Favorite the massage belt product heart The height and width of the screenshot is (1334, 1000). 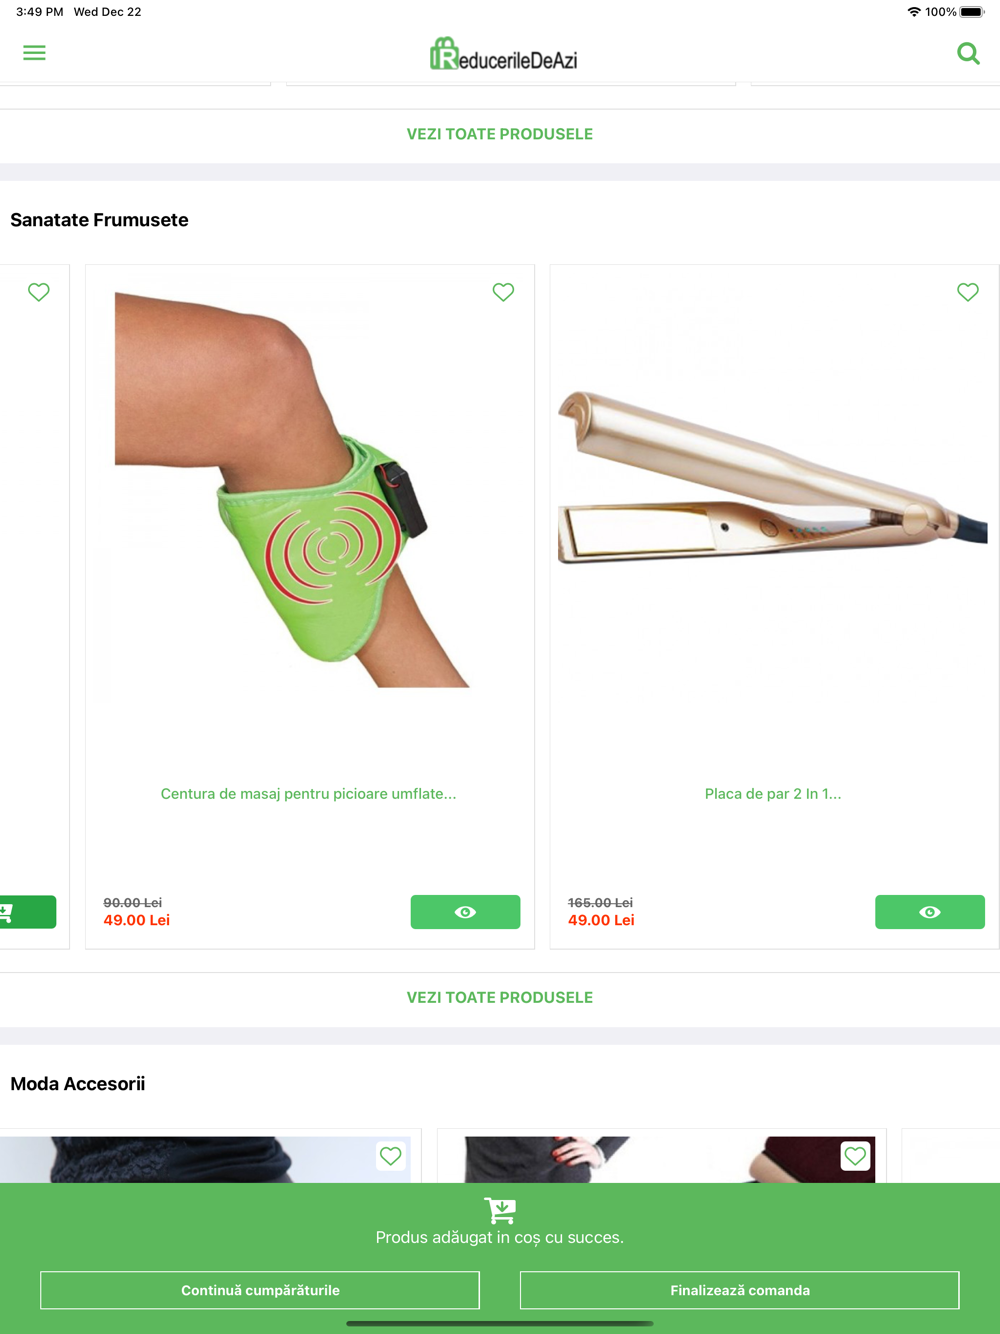click(x=503, y=292)
